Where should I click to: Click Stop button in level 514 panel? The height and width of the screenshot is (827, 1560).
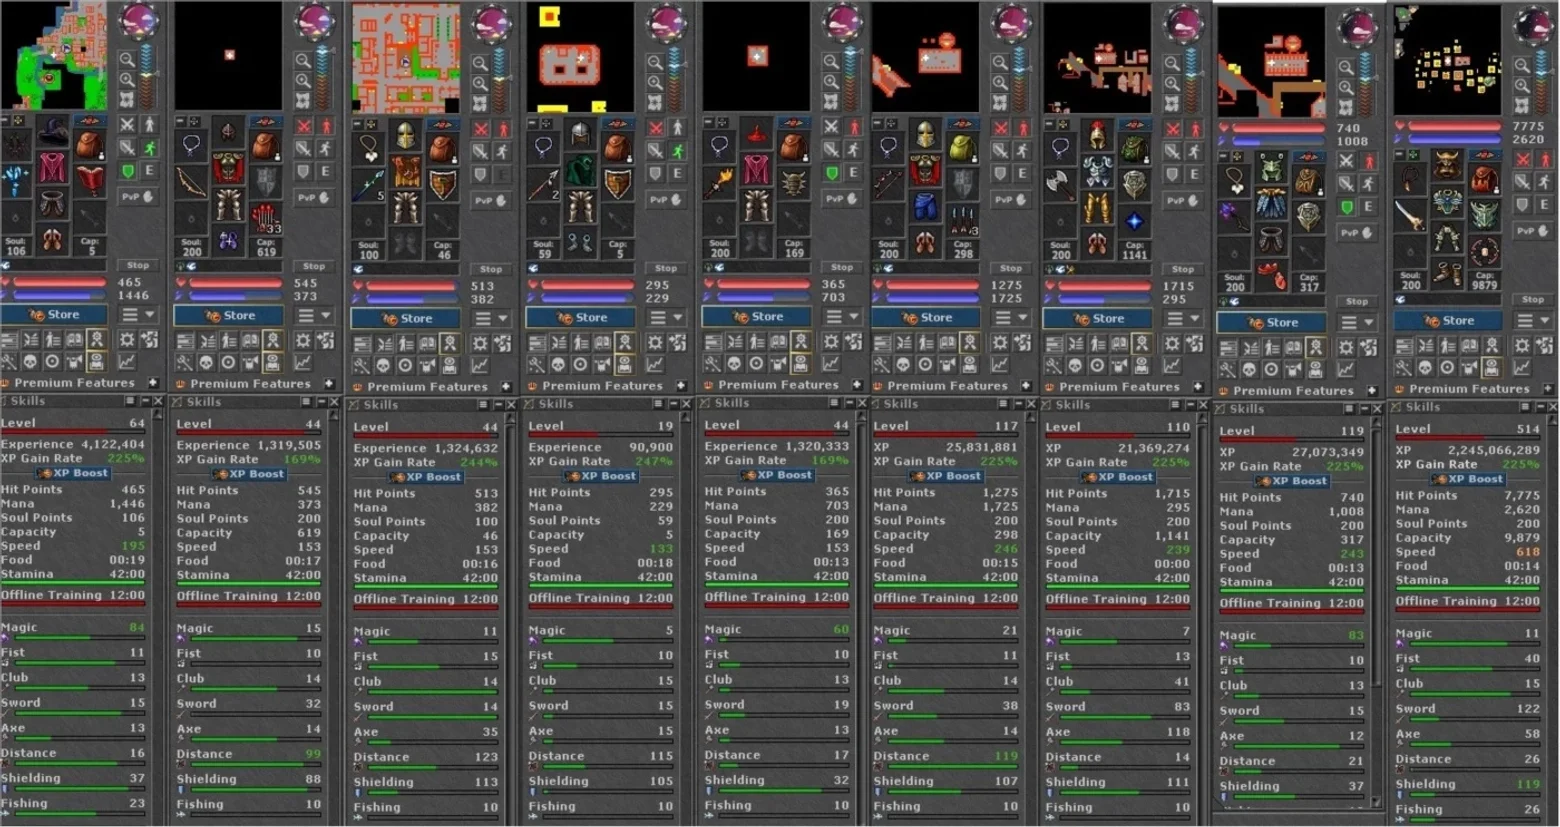[x=1533, y=299]
